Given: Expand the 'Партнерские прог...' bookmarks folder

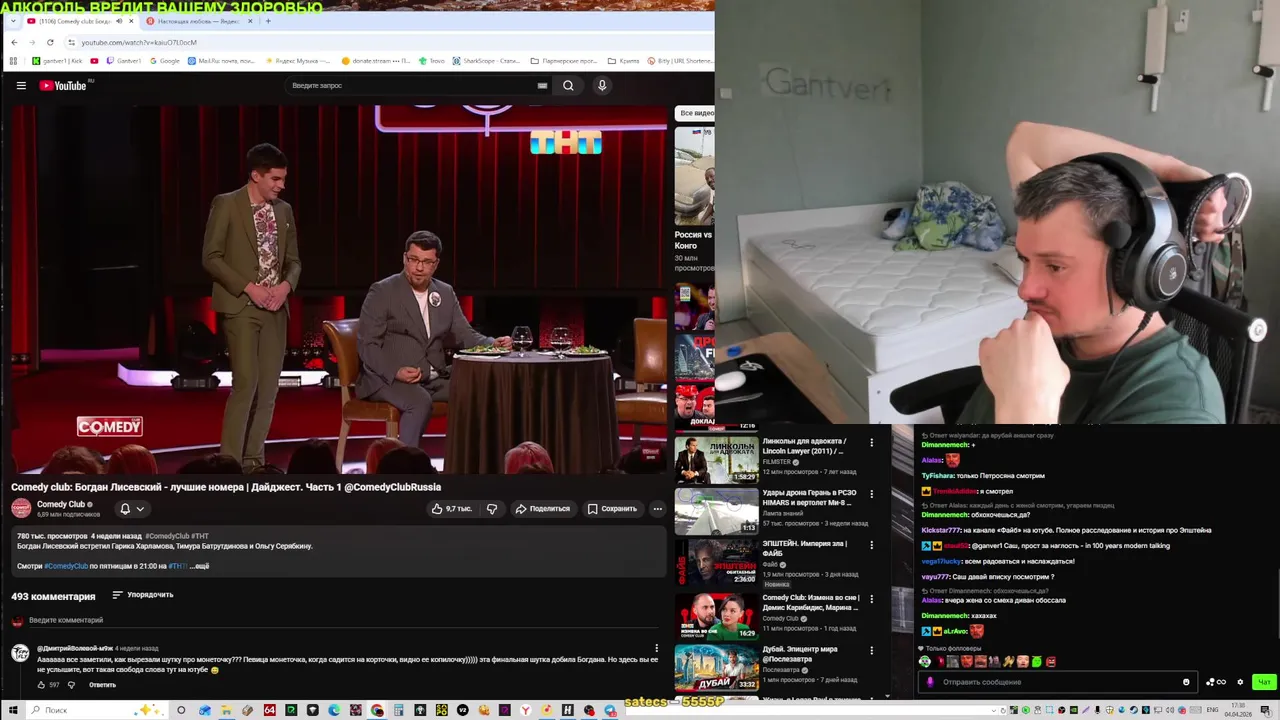Looking at the screenshot, I should tap(563, 61).
